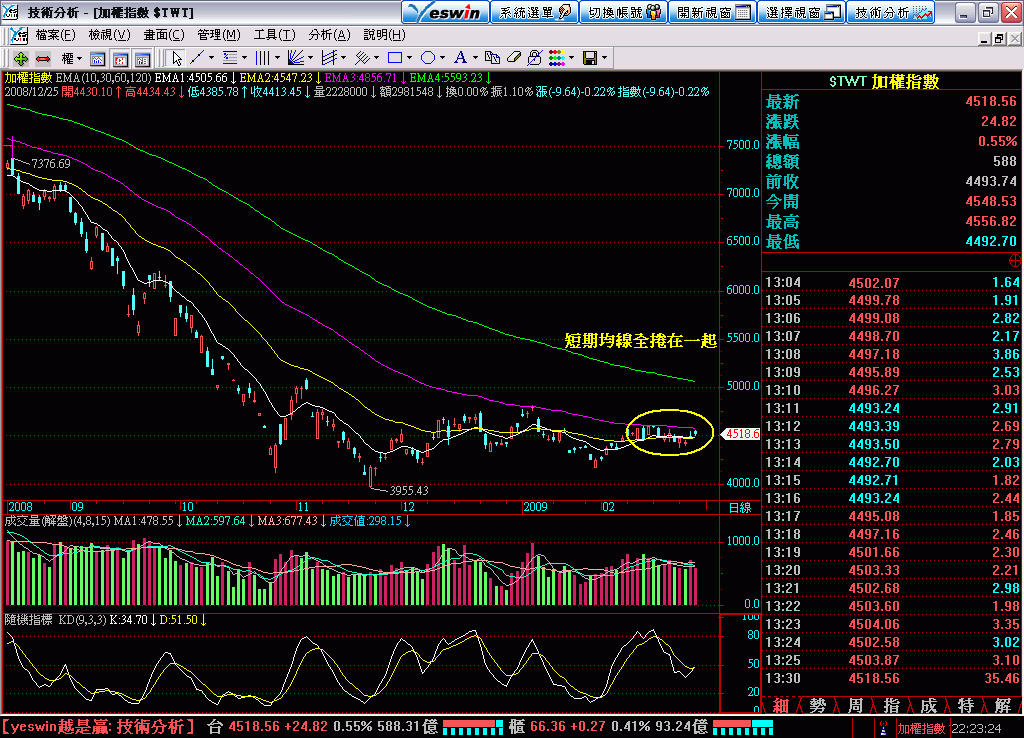Switch to the 解 tab

pyautogui.click(x=1003, y=705)
